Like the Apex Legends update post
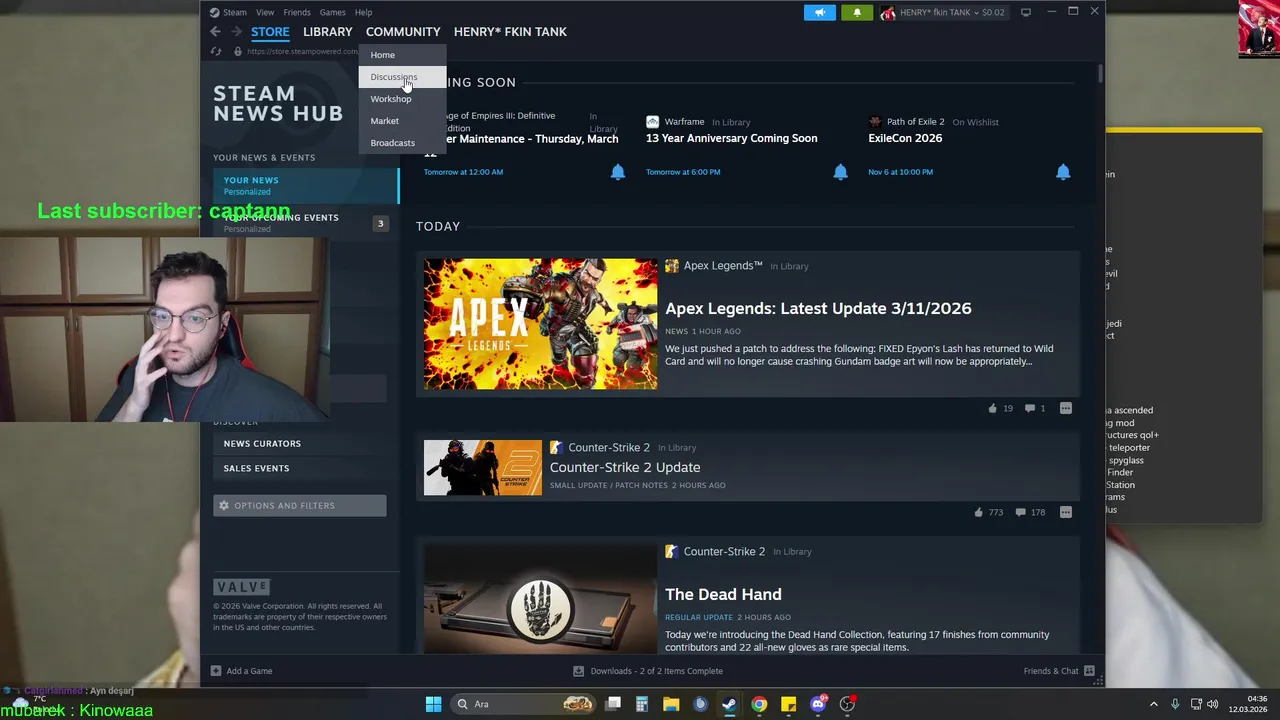The width and height of the screenshot is (1280, 720). point(992,408)
